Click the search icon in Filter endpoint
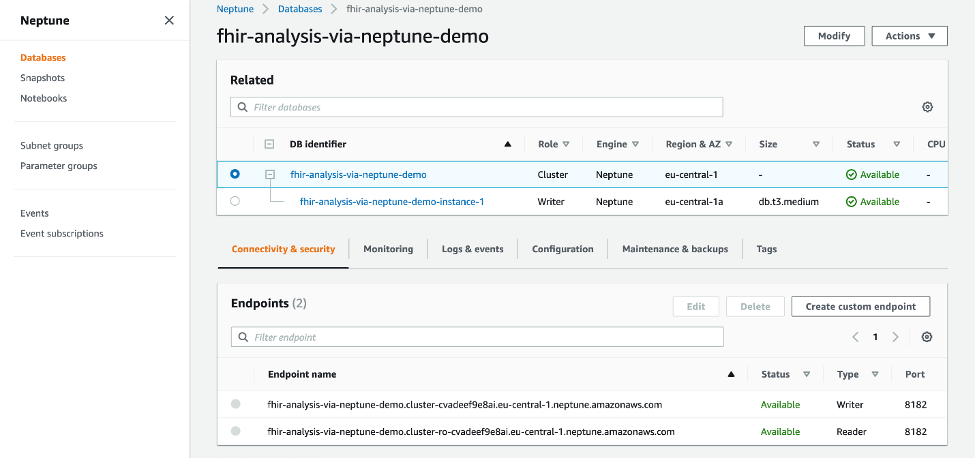Screen dimensions: 977x458 tap(243, 337)
